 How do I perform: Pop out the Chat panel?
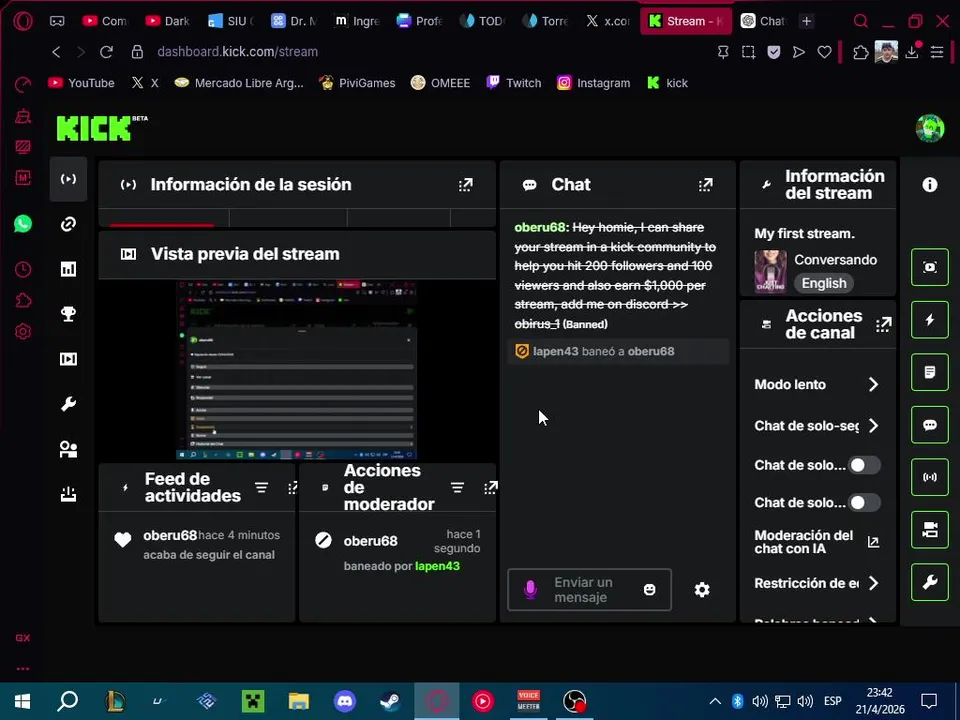tap(706, 184)
